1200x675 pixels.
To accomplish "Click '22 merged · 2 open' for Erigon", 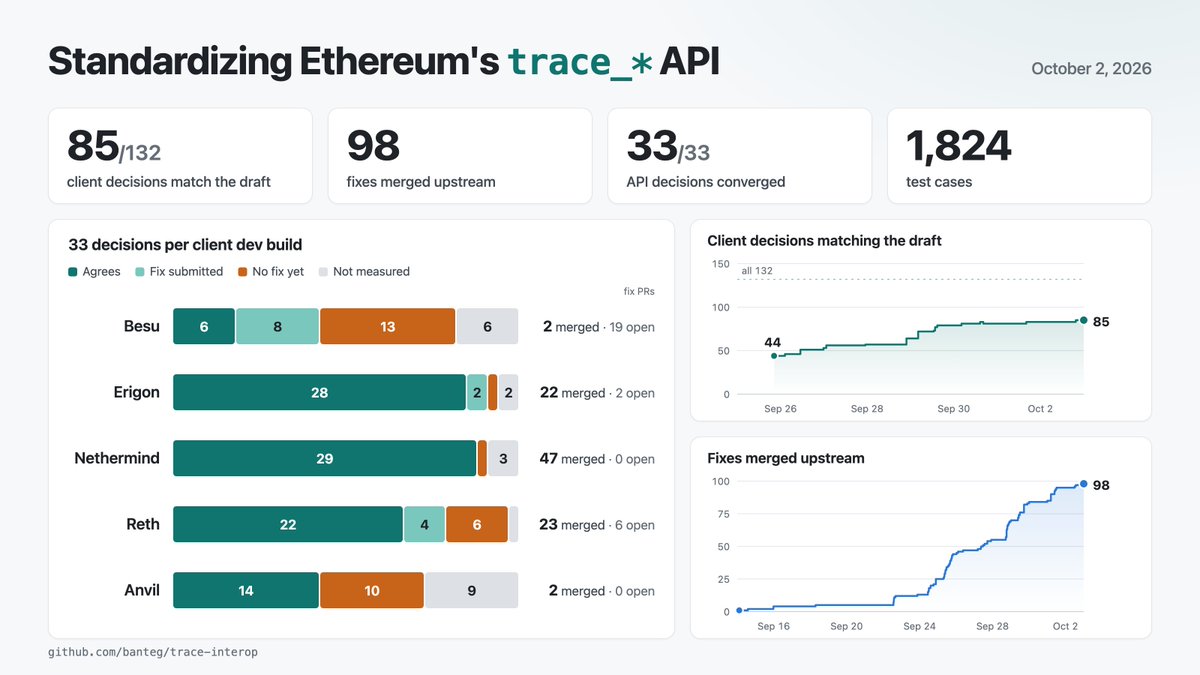I will (597, 392).
